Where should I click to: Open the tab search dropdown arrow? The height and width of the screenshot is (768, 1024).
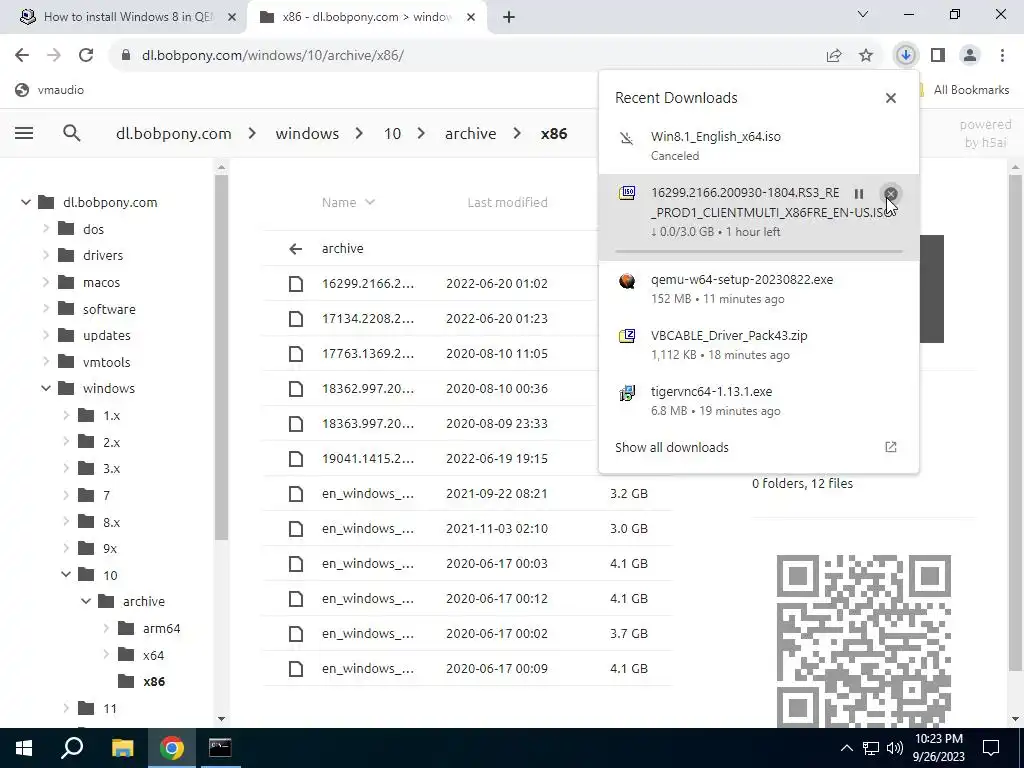tap(863, 14)
